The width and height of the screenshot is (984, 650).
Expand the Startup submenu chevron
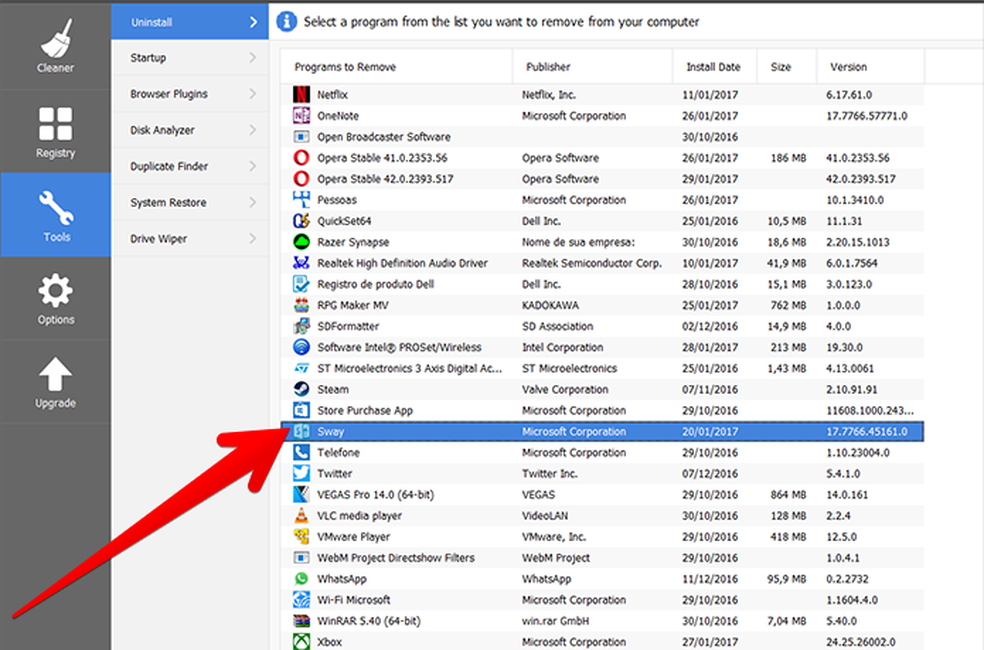point(252,58)
